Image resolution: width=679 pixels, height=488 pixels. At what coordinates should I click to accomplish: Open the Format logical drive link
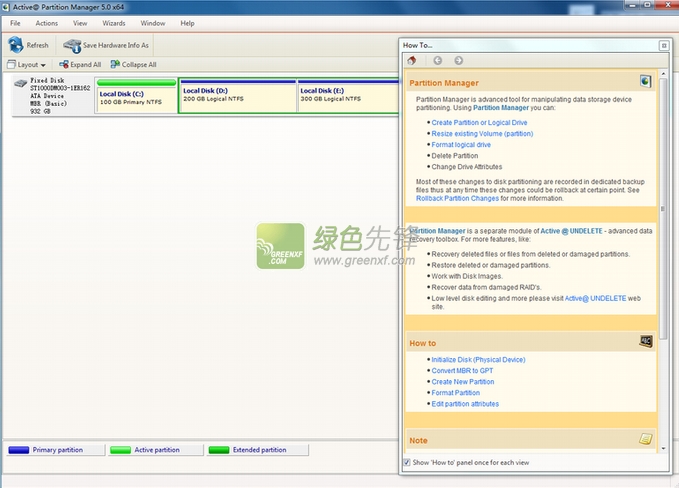tap(461, 145)
